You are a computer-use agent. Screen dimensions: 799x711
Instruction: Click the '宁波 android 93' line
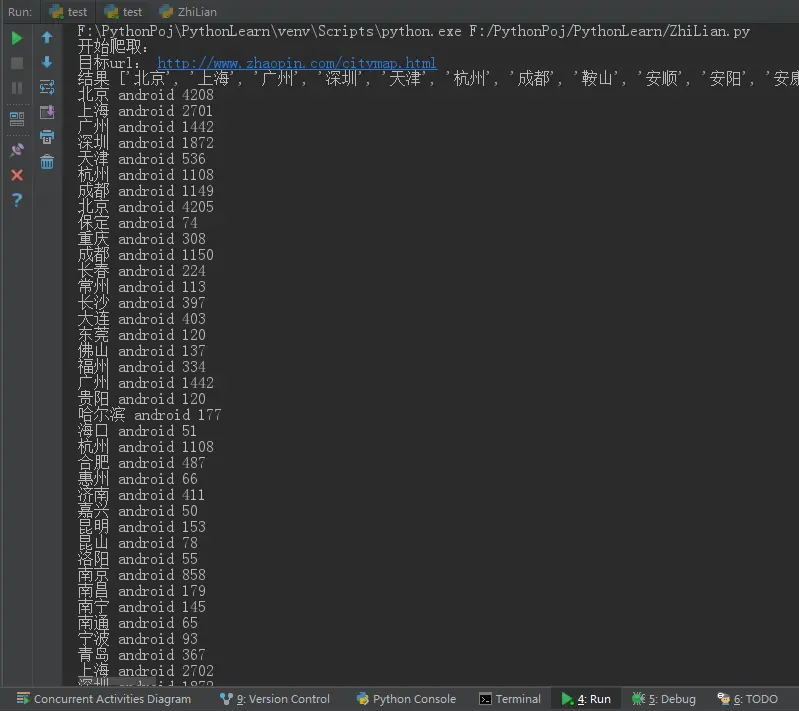[138, 639]
